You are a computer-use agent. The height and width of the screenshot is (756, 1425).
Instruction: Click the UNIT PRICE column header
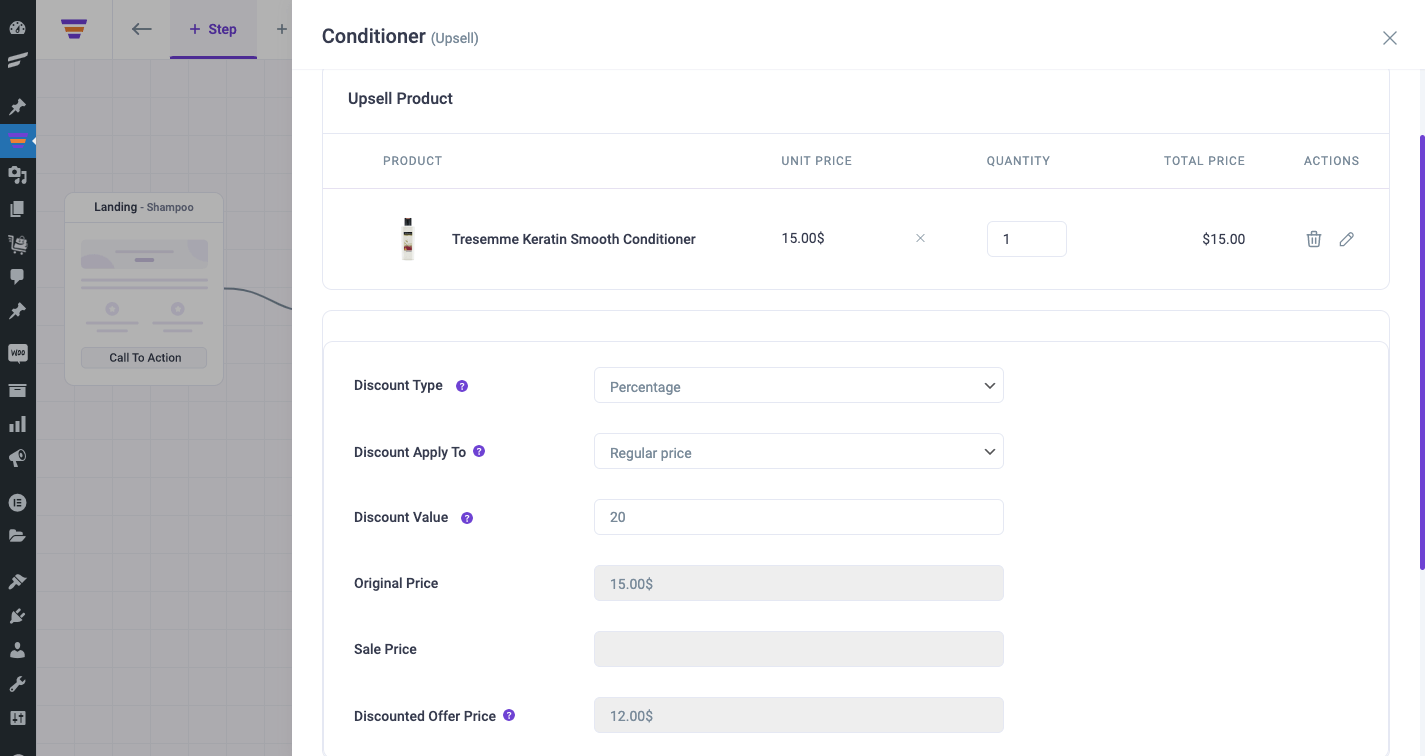click(817, 161)
